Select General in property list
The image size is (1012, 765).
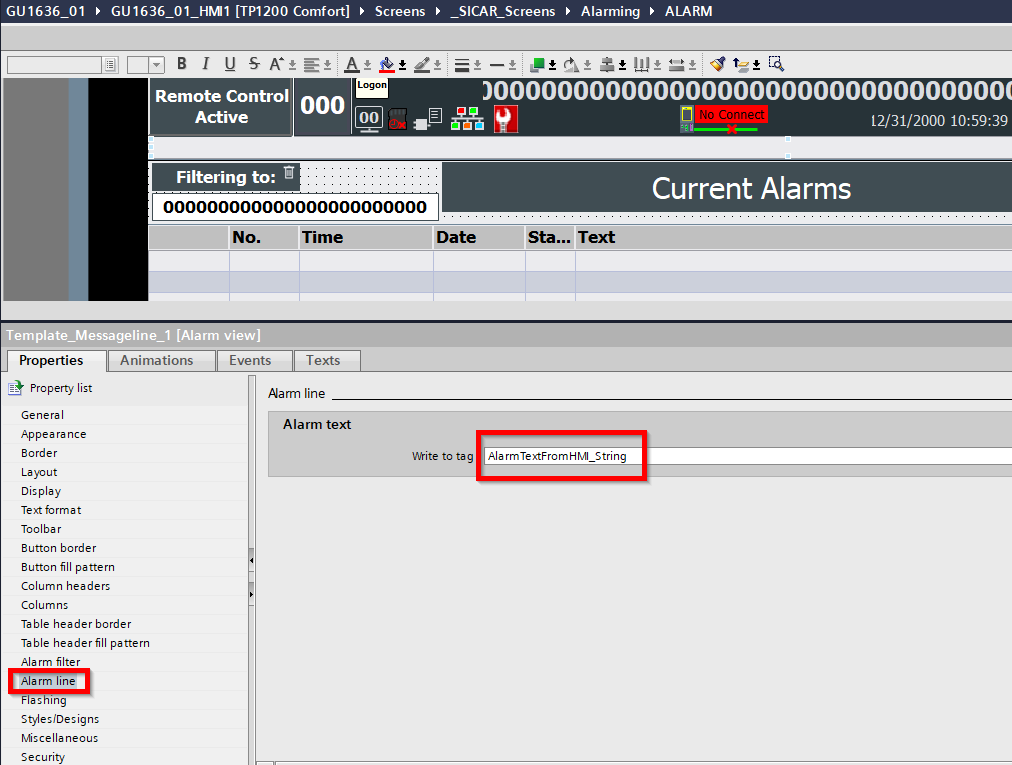click(x=43, y=415)
